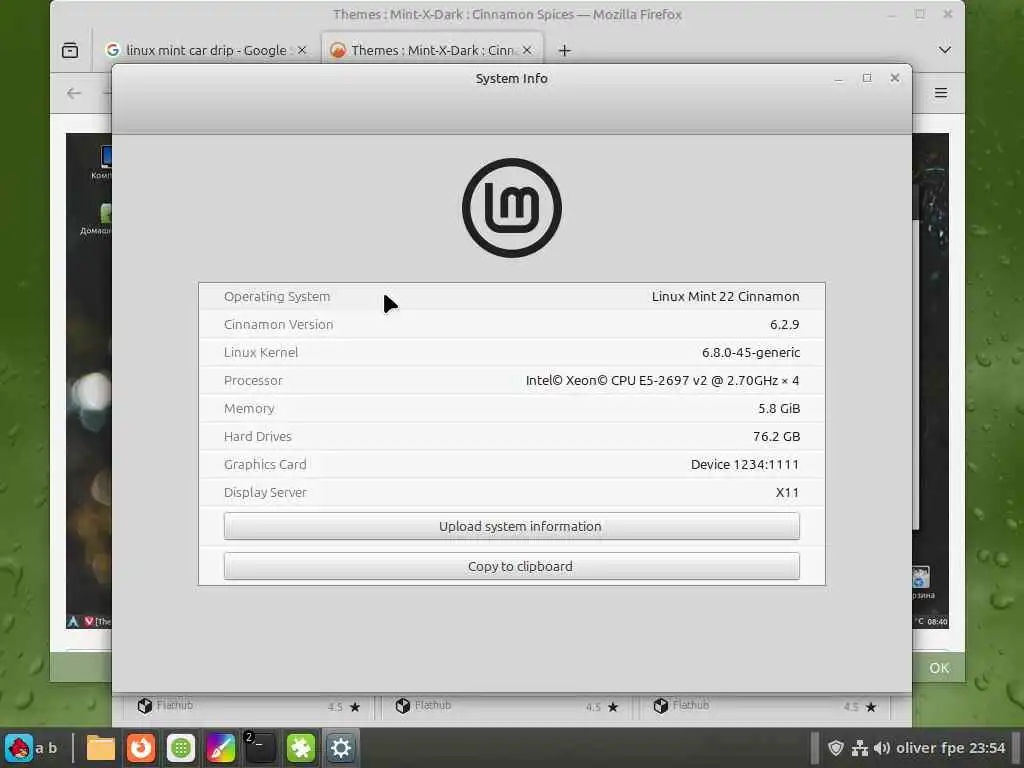Click the volume speaker tray icon

point(882,748)
